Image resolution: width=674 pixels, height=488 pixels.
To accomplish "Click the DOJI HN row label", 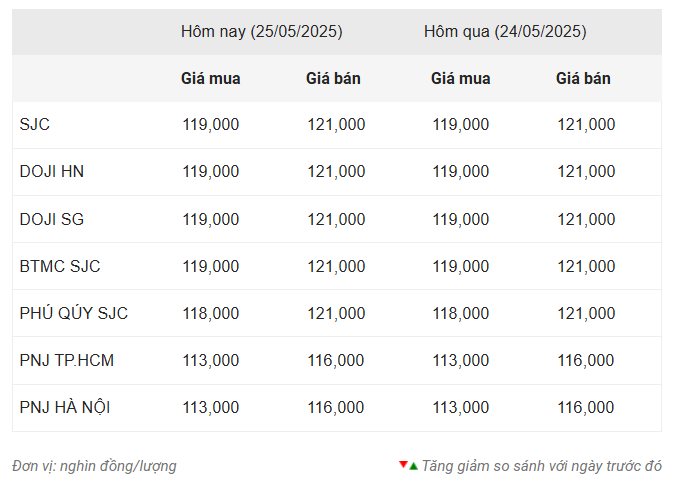I will click(52, 172).
